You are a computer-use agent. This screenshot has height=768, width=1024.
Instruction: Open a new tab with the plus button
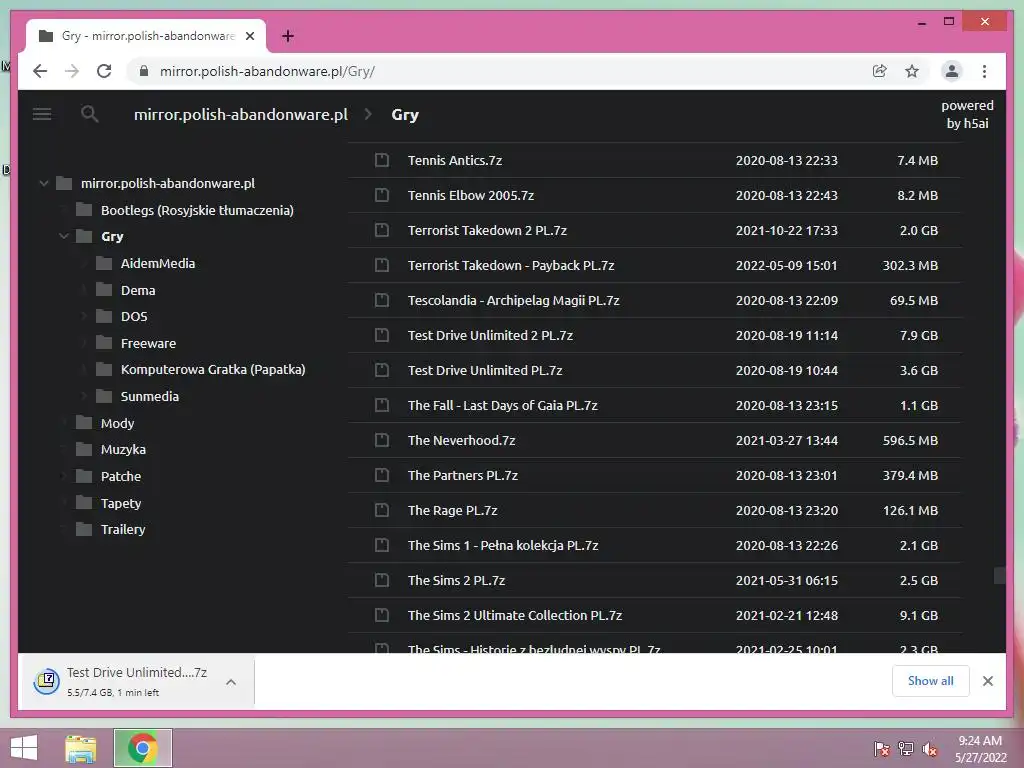pos(287,36)
